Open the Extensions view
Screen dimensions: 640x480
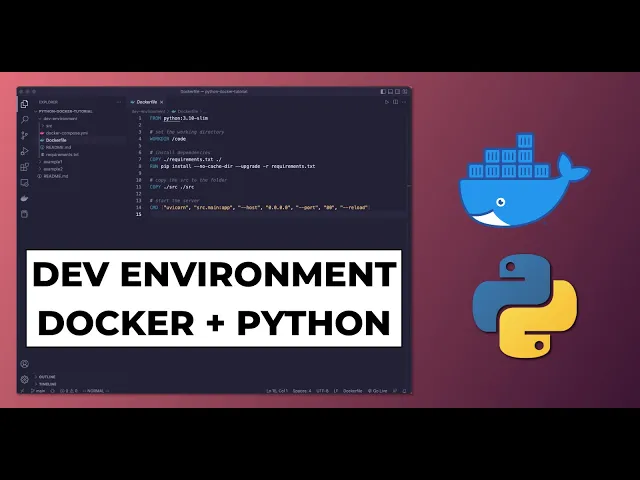click(x=24, y=167)
